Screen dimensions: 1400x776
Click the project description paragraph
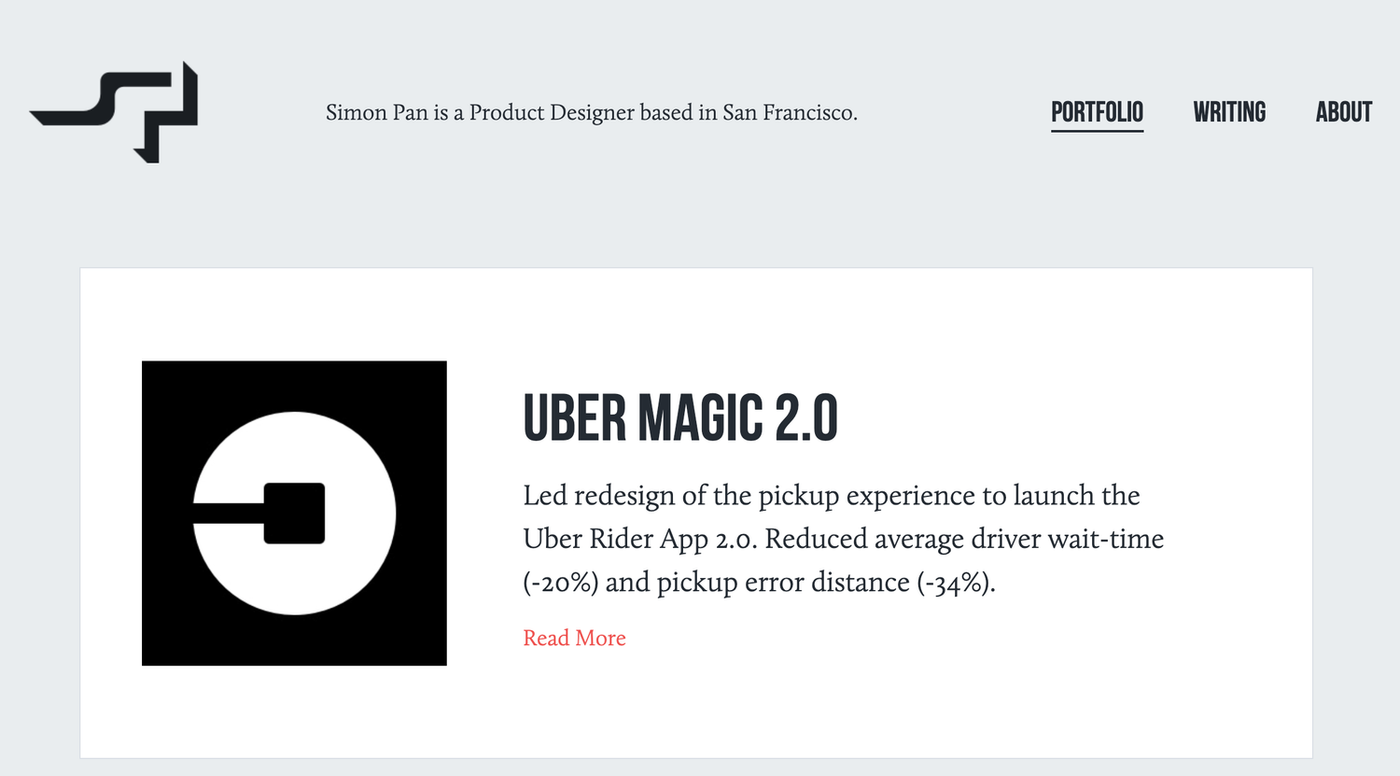click(843, 539)
